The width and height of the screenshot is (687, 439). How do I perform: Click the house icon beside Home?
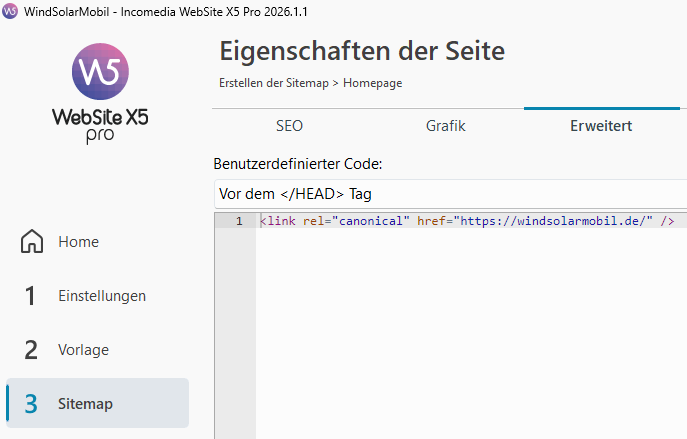click(x=32, y=242)
